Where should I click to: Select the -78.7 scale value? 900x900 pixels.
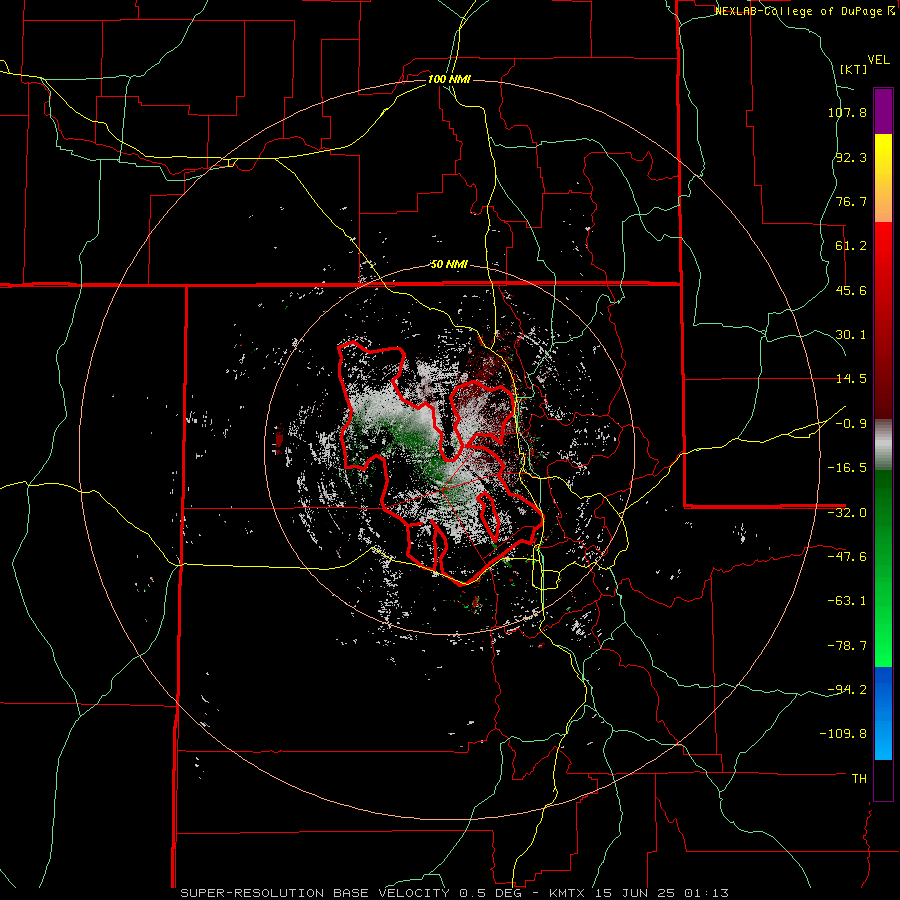point(847,646)
